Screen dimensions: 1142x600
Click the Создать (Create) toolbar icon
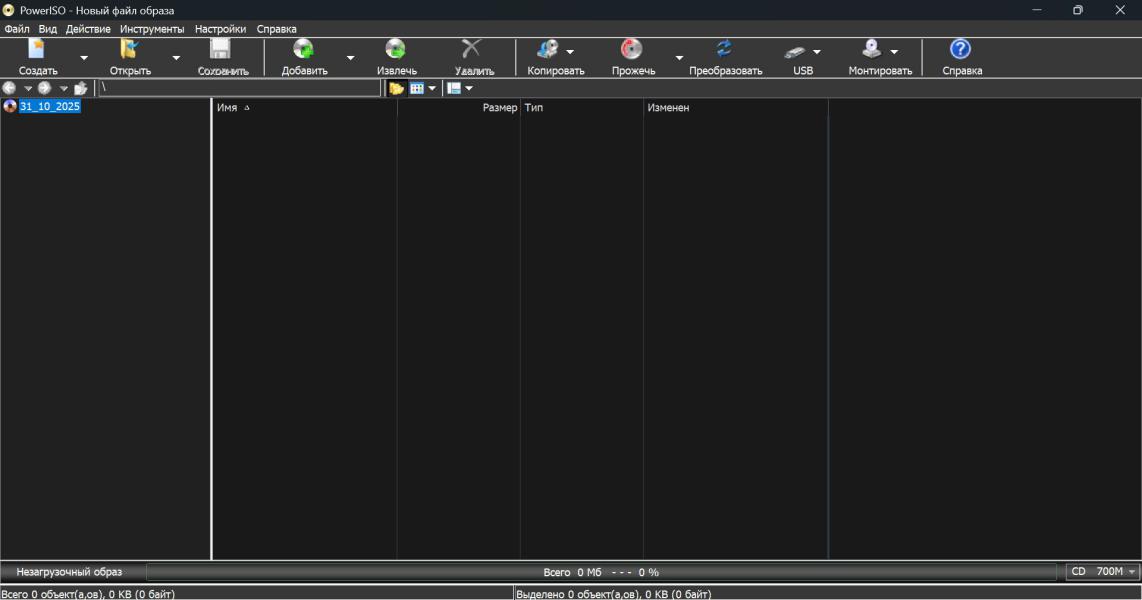[x=38, y=50]
